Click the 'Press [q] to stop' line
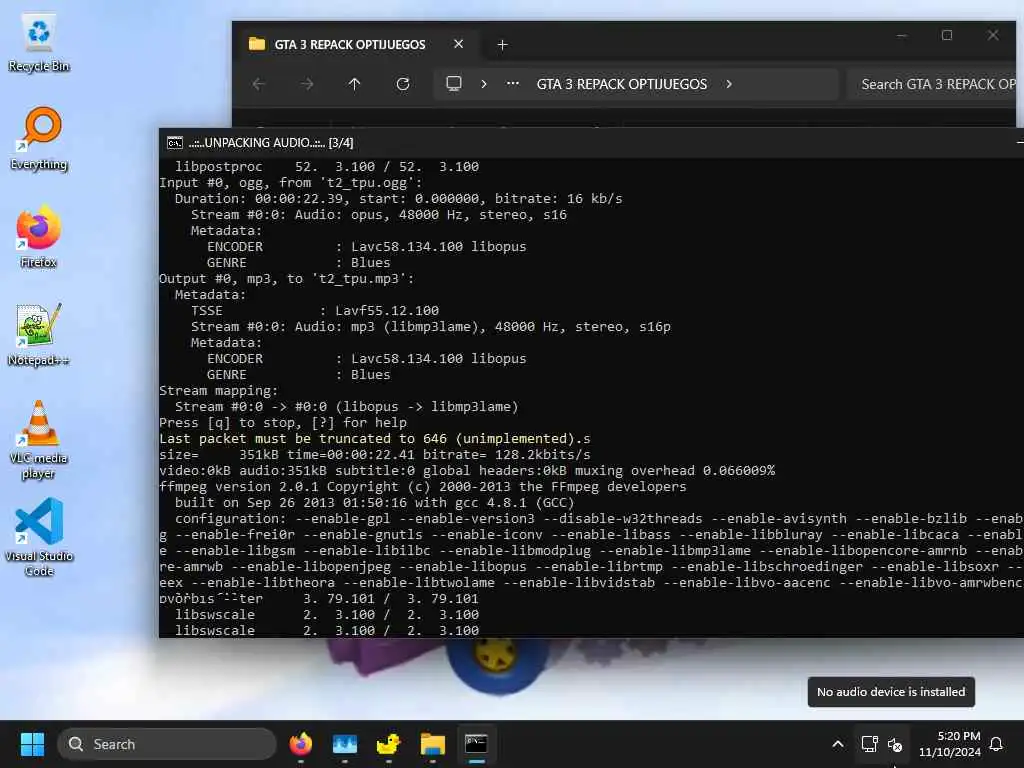 click(x=283, y=423)
